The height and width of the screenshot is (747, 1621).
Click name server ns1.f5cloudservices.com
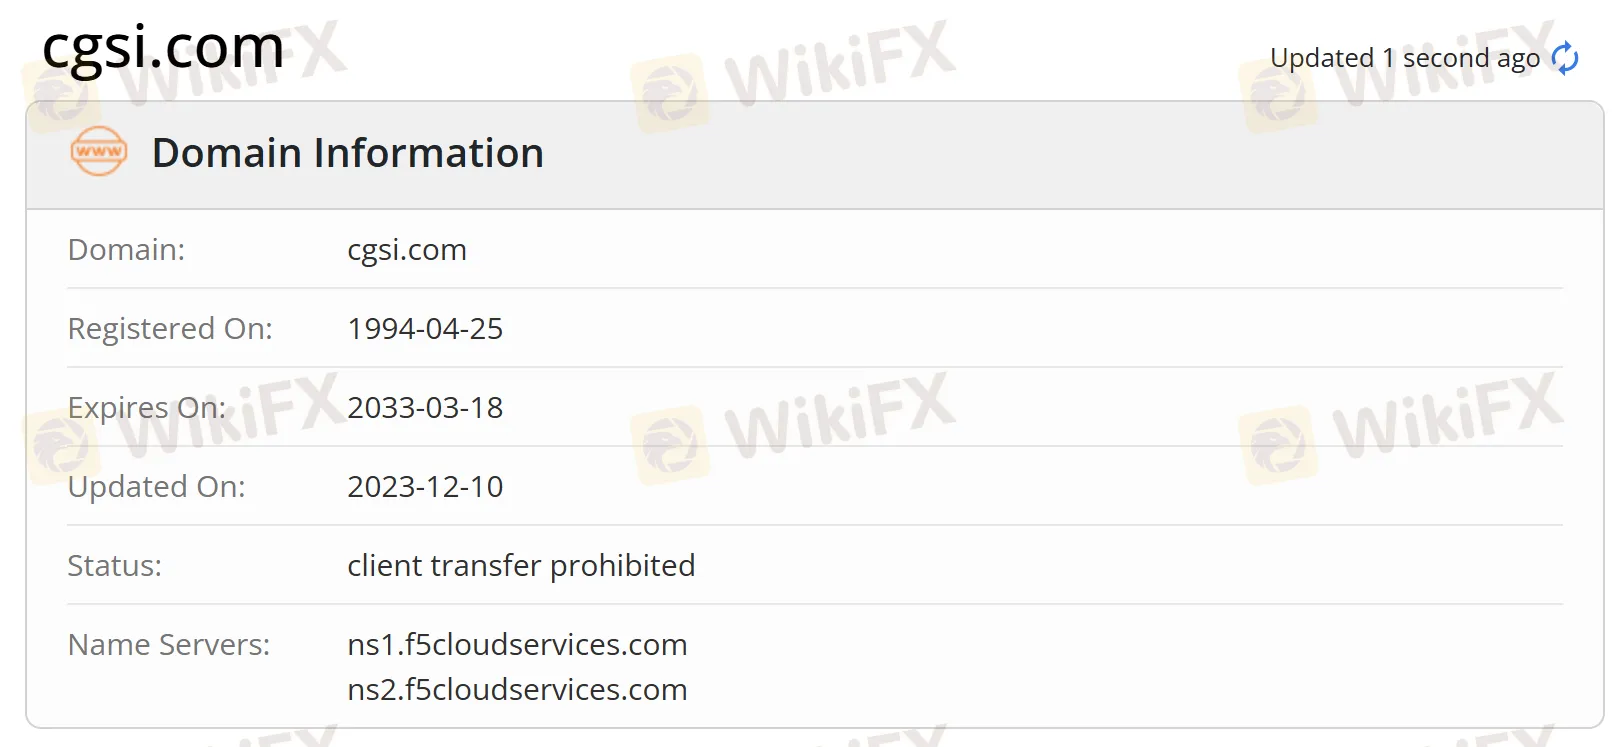(x=517, y=644)
